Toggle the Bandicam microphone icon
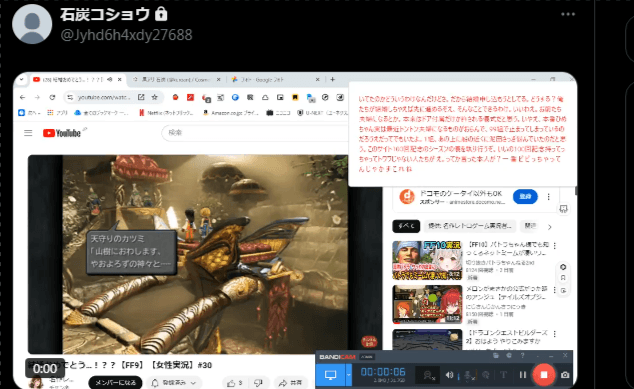This screenshot has height=389, width=634. (x=467, y=376)
